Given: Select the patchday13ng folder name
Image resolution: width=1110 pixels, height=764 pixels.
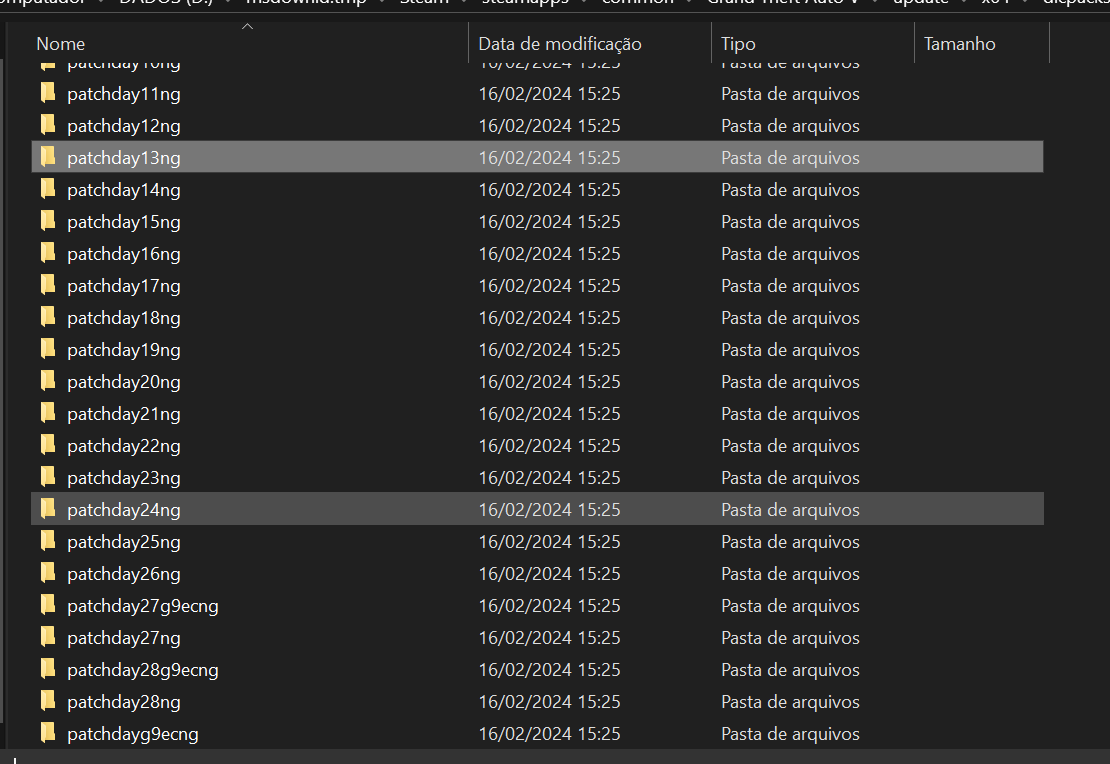Looking at the screenshot, I should [x=124, y=158].
